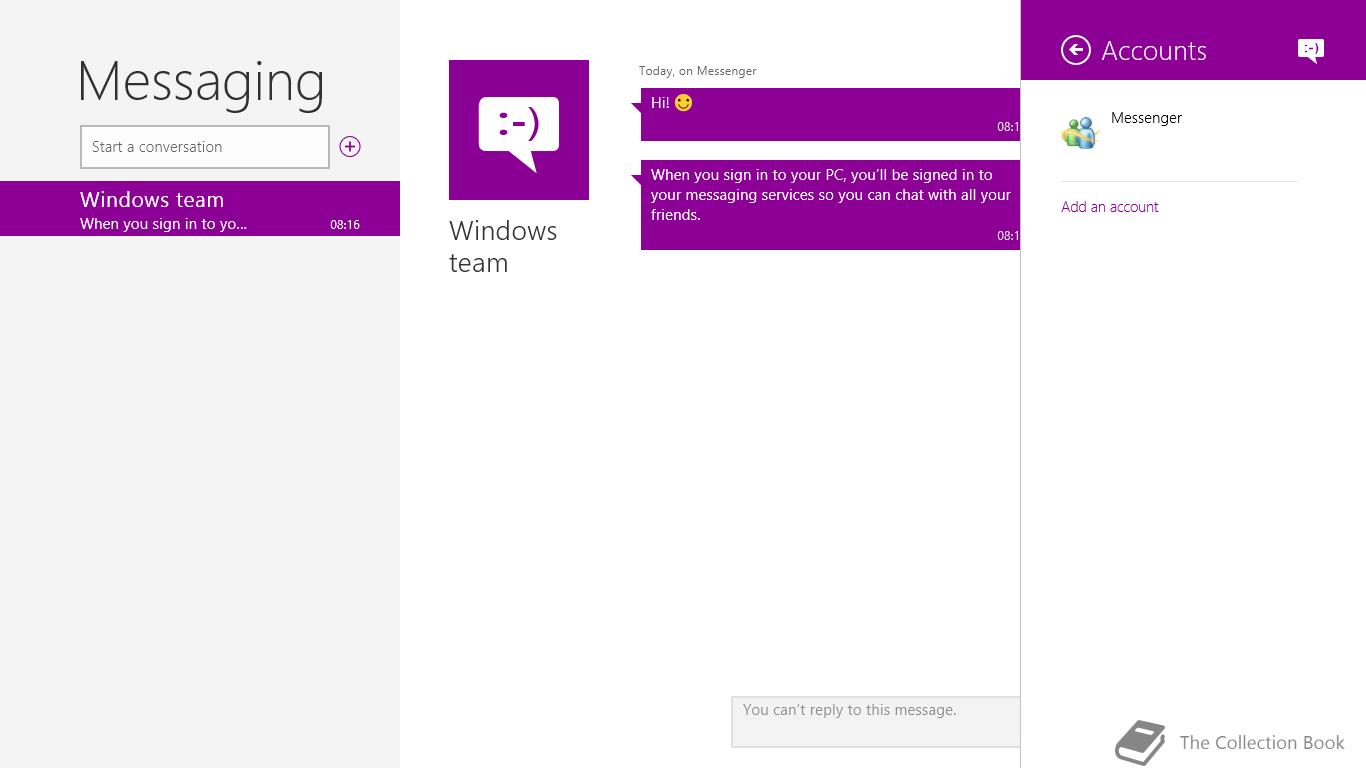Click the plus icon to start a conversation
Screen dimensions: 1366x768
coord(350,147)
